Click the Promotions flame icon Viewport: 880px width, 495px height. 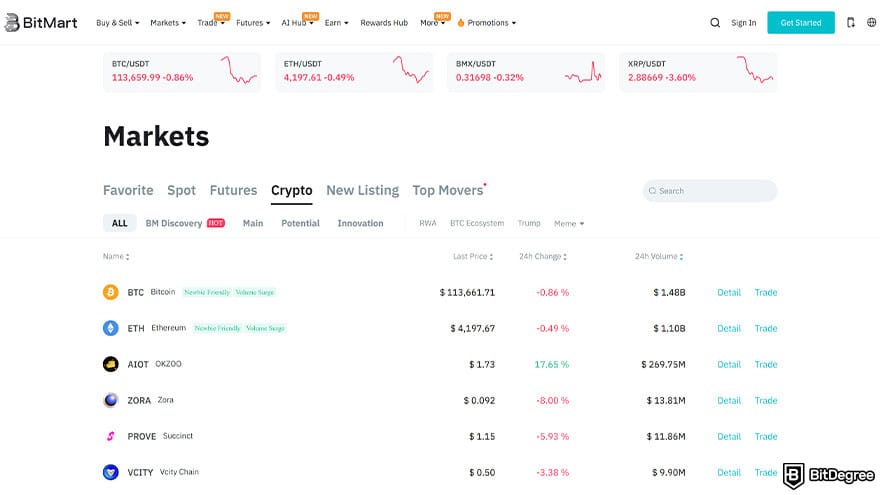coord(461,23)
